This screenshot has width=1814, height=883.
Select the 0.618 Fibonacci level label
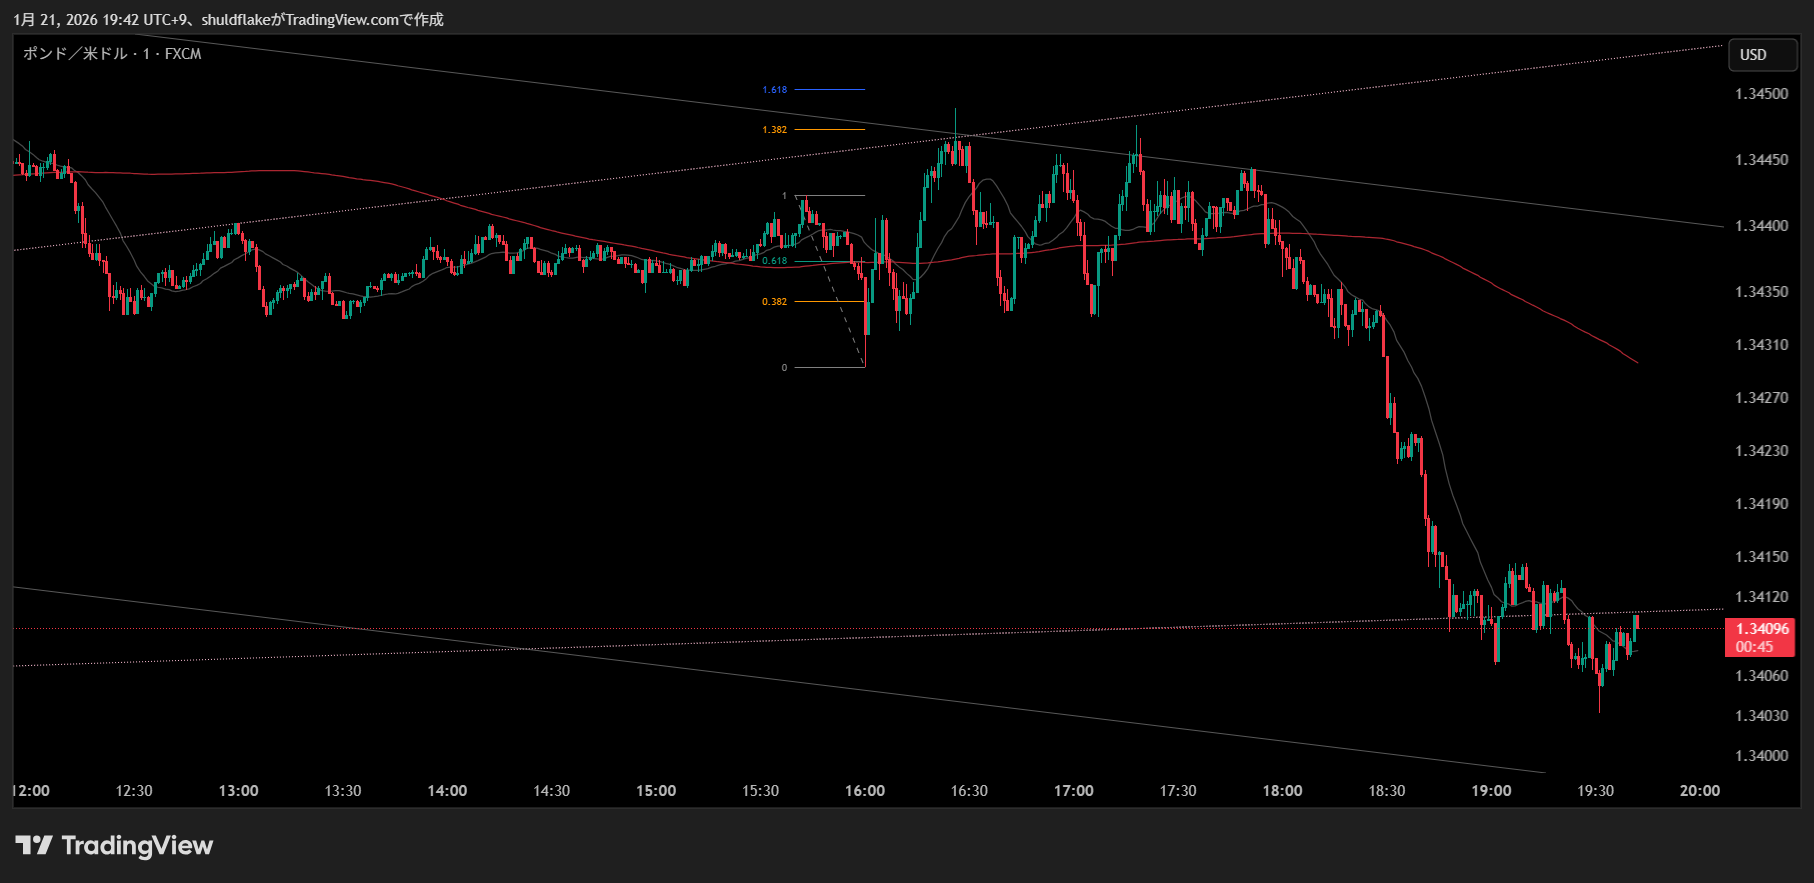[x=774, y=261]
